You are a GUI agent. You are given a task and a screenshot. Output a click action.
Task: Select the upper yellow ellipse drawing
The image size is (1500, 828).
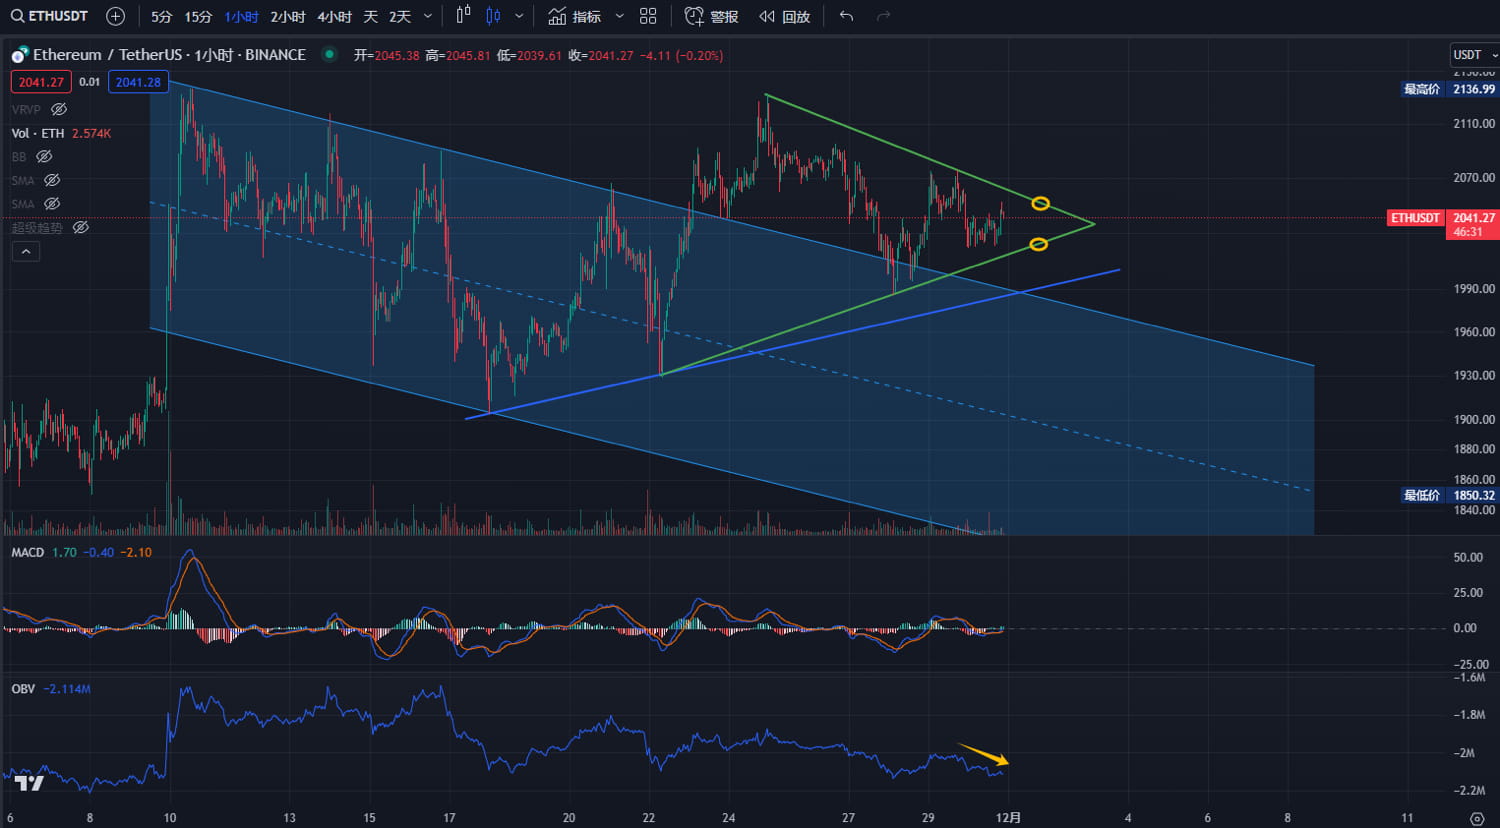(x=1040, y=204)
